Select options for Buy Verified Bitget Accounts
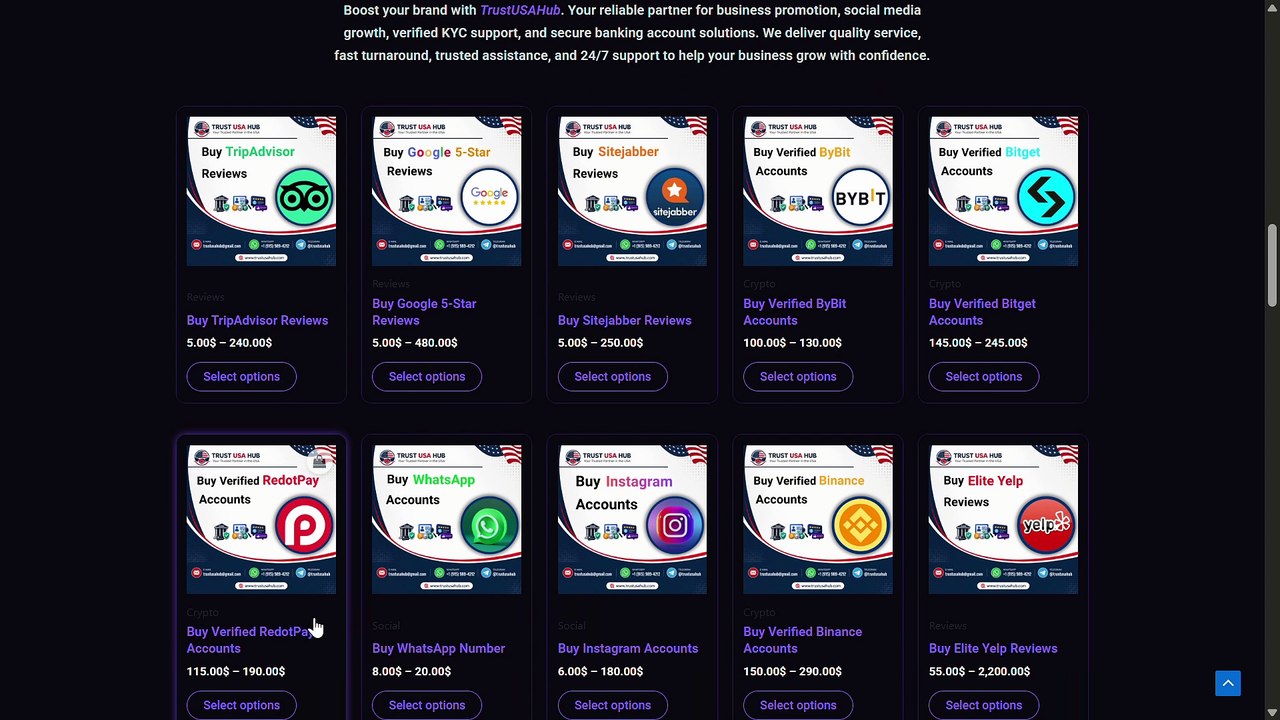 click(x=984, y=376)
